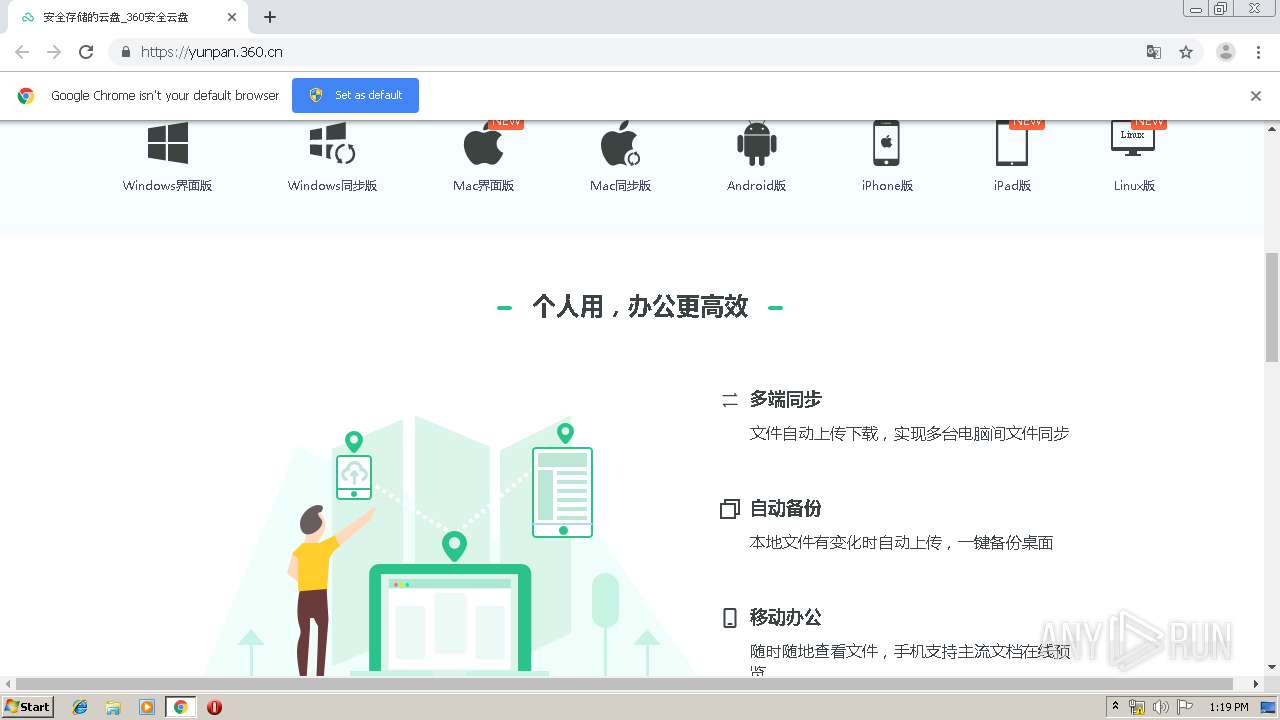Click the 多端同步 heading text
Screen dimensions: 1280x720
[x=786, y=399]
